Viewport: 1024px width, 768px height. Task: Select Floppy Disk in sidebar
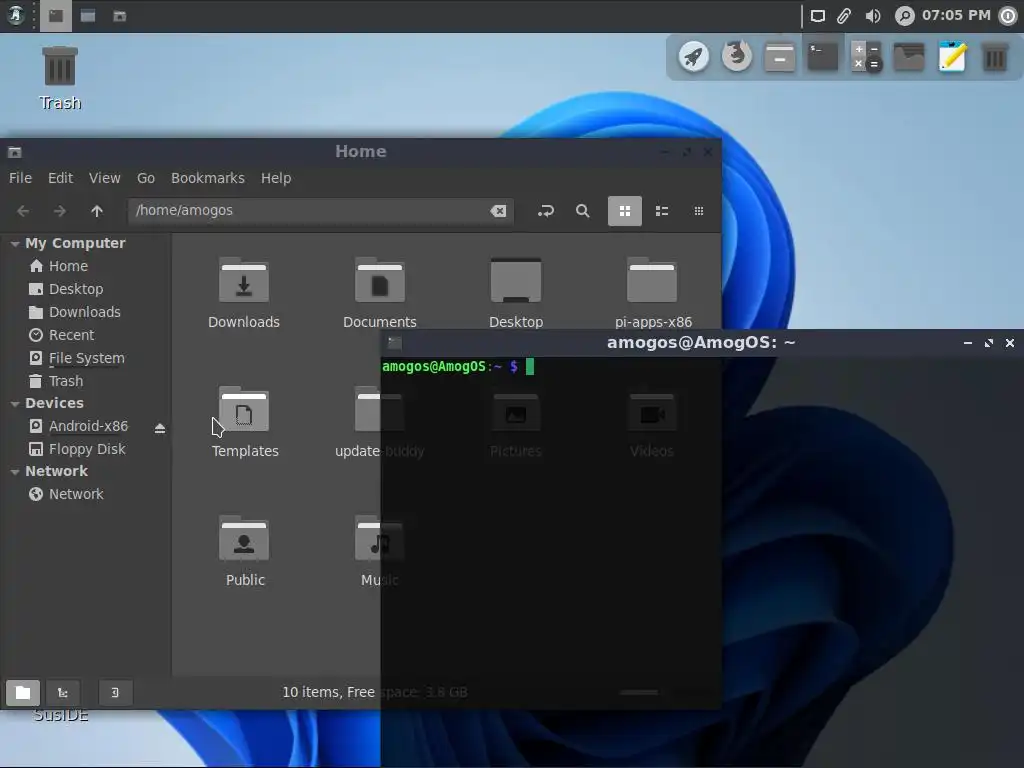[86, 449]
